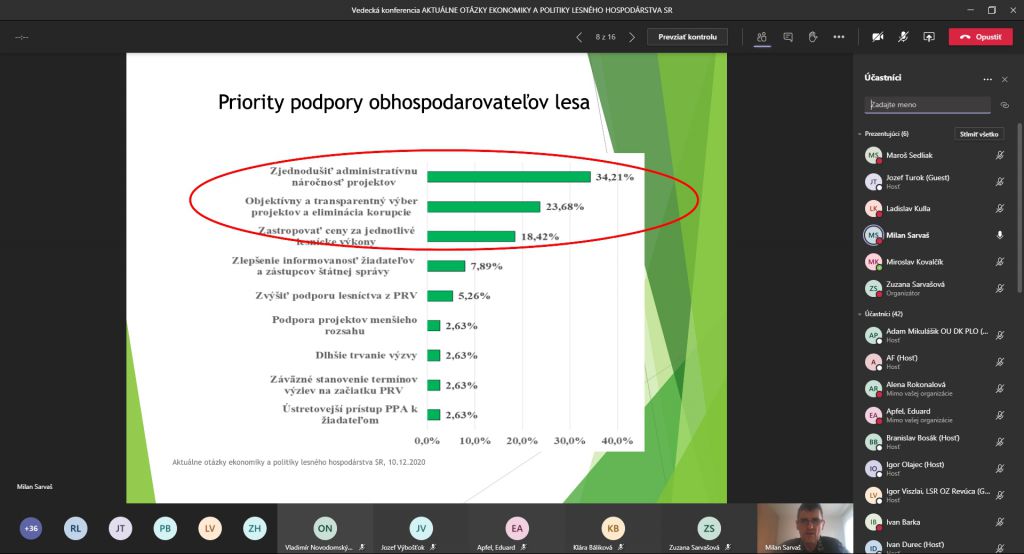Open the meeting chat panel

pyautogui.click(x=788, y=37)
